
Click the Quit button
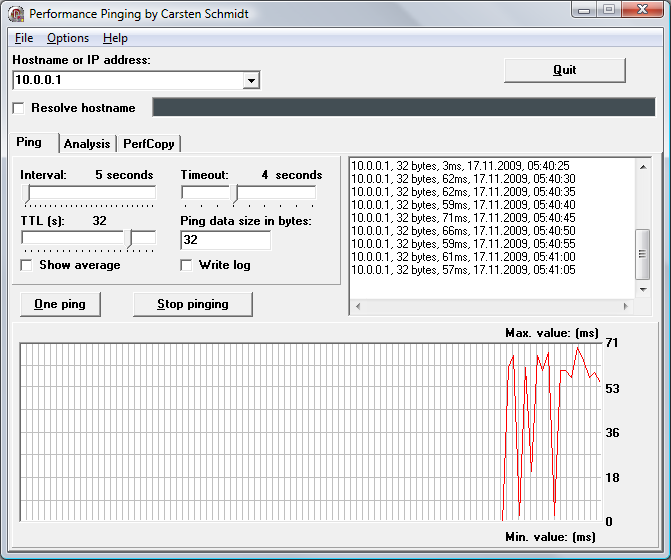coord(564,70)
